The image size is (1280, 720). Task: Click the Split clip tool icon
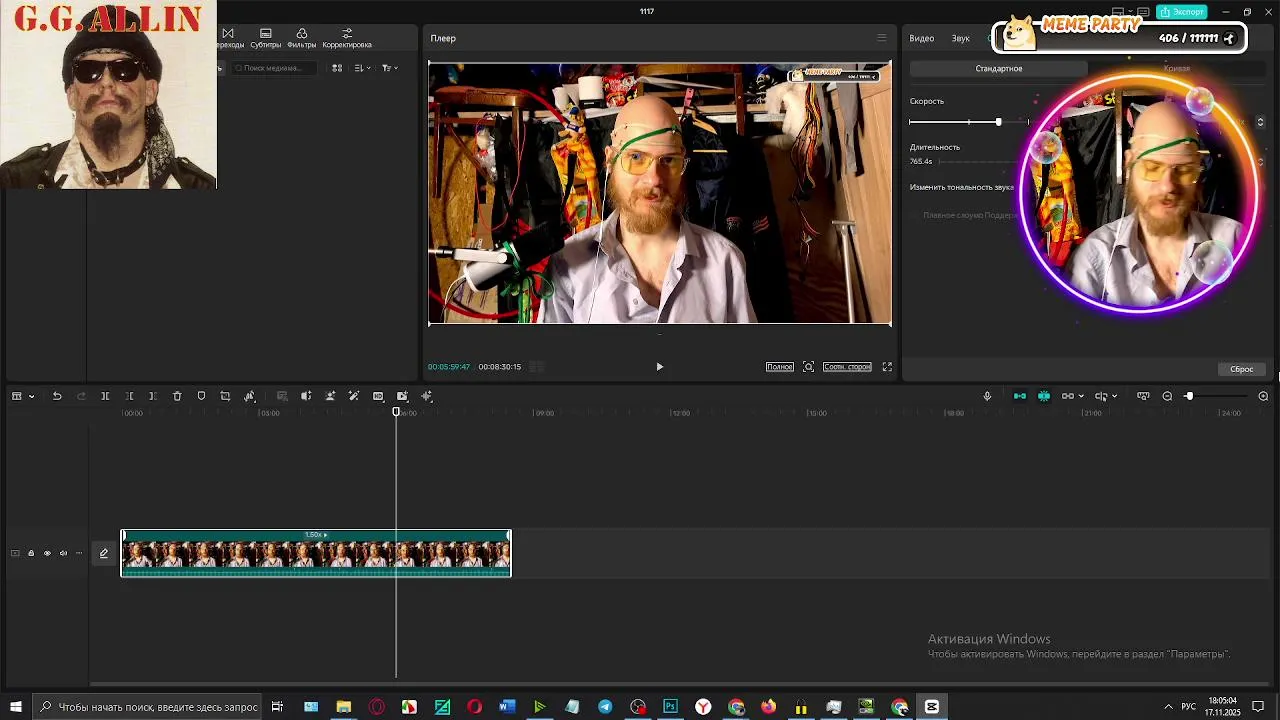(105, 396)
